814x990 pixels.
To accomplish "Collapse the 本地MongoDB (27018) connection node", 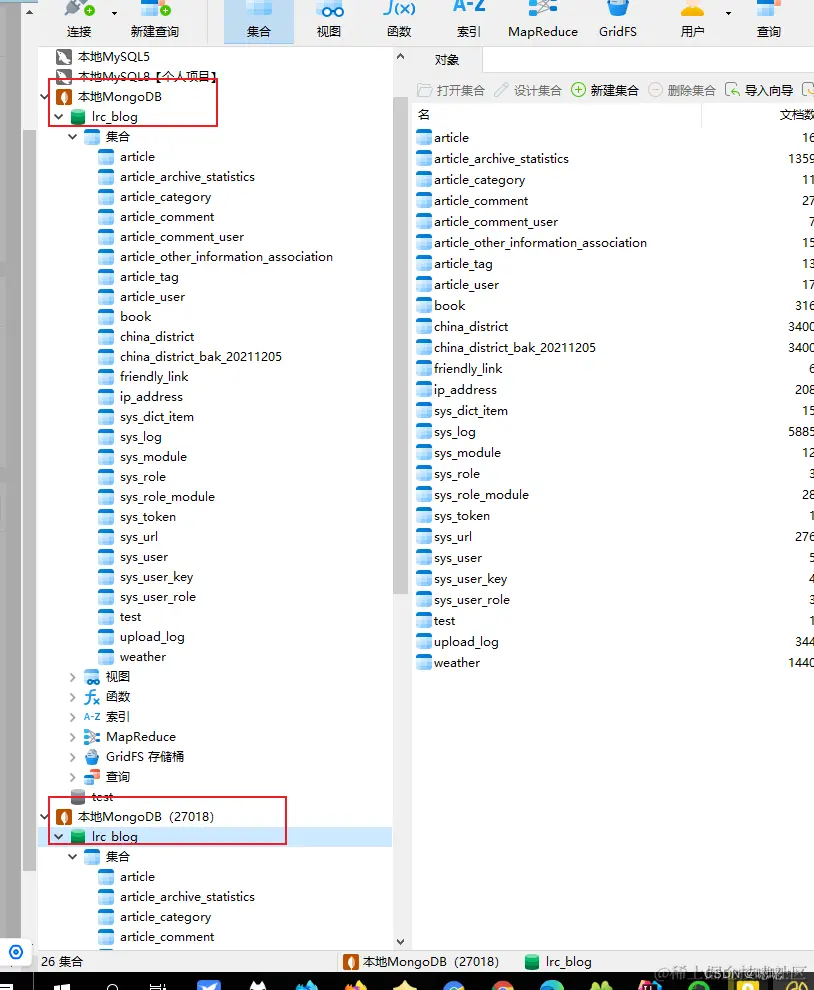I will pyautogui.click(x=45, y=817).
